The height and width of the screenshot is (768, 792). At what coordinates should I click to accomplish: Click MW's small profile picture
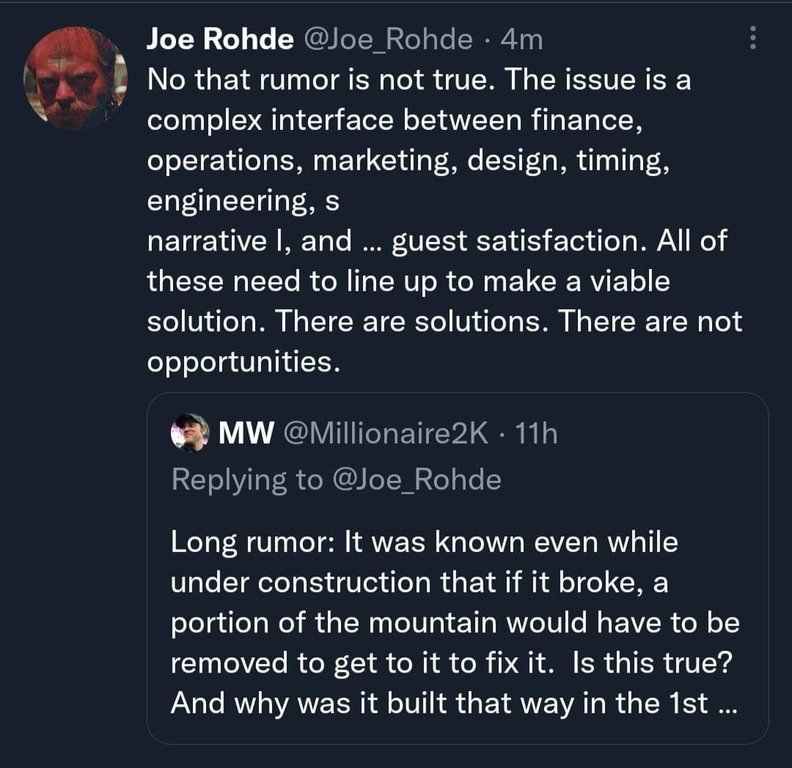(x=189, y=432)
